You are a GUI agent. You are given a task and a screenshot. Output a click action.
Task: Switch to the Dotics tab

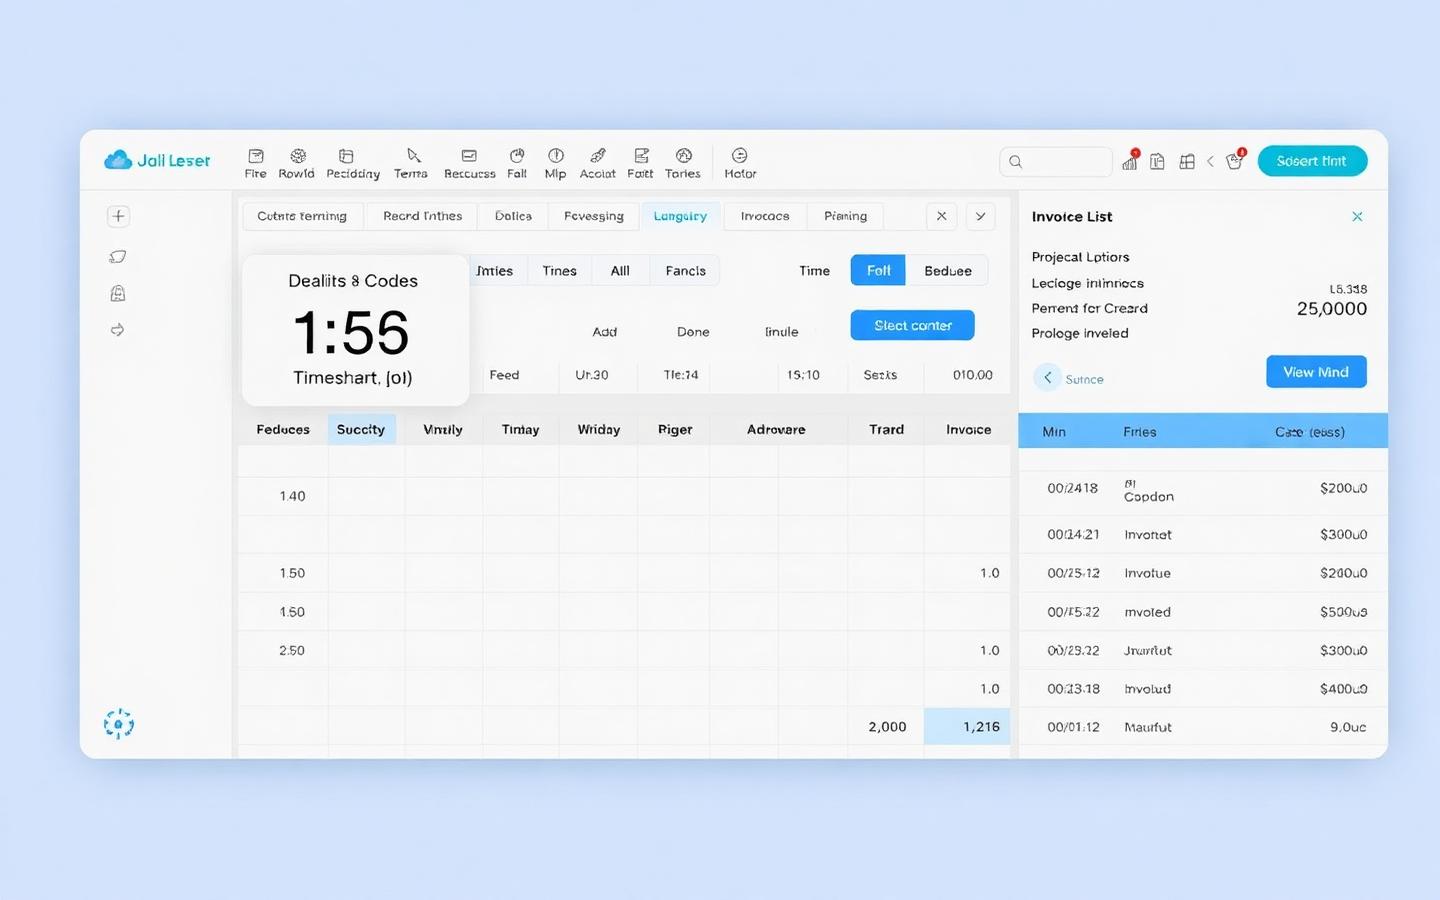(513, 216)
